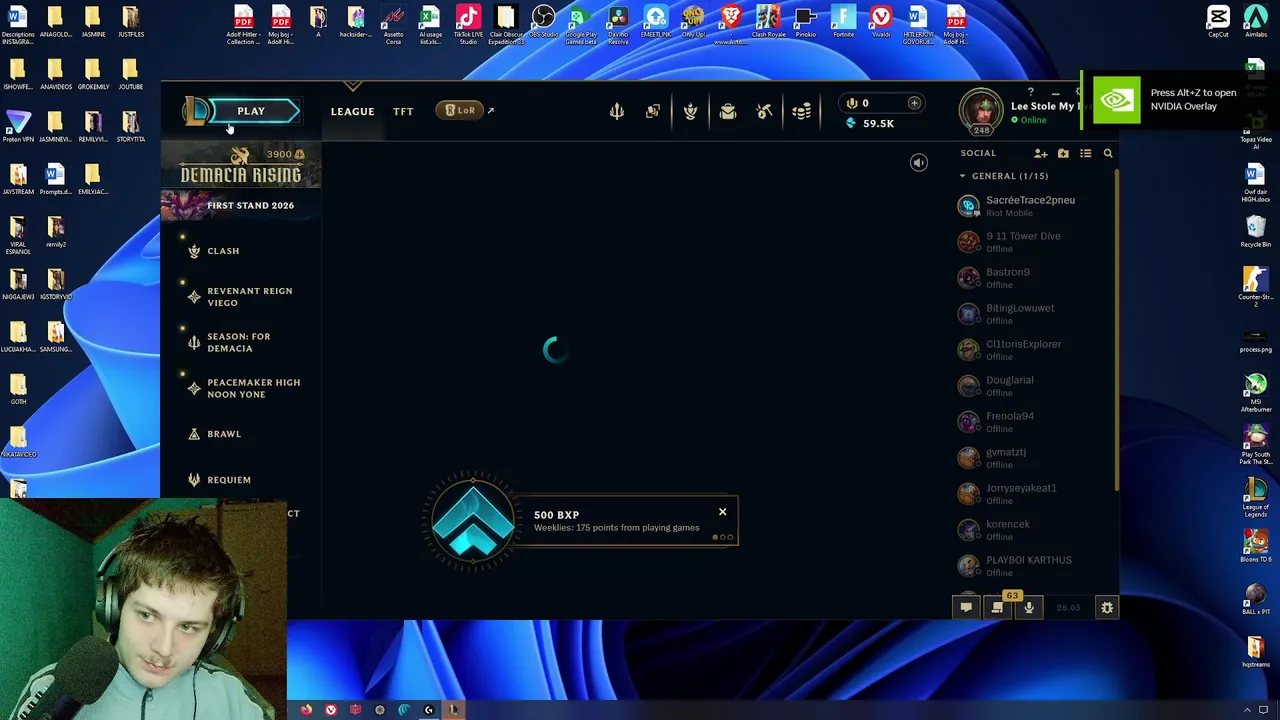Open the Collection trident icon

(617, 112)
